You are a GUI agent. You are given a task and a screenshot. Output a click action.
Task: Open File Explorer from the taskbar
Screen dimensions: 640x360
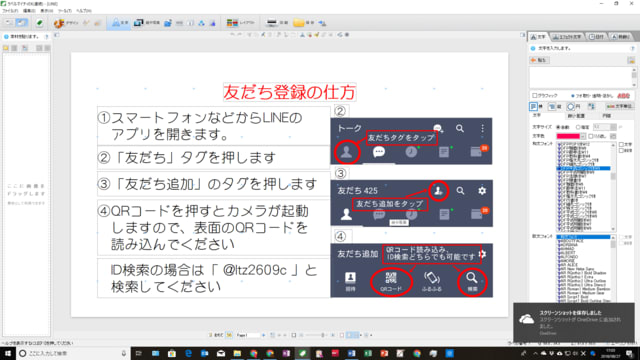[237, 353]
